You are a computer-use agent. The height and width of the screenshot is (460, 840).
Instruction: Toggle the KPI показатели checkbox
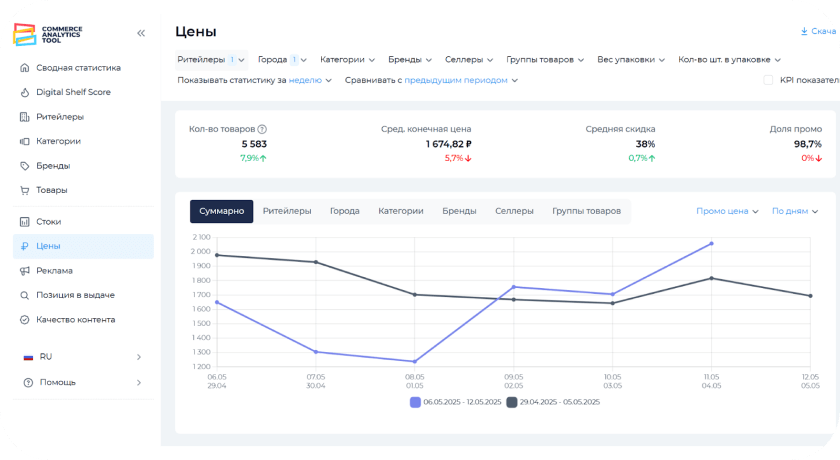point(768,80)
